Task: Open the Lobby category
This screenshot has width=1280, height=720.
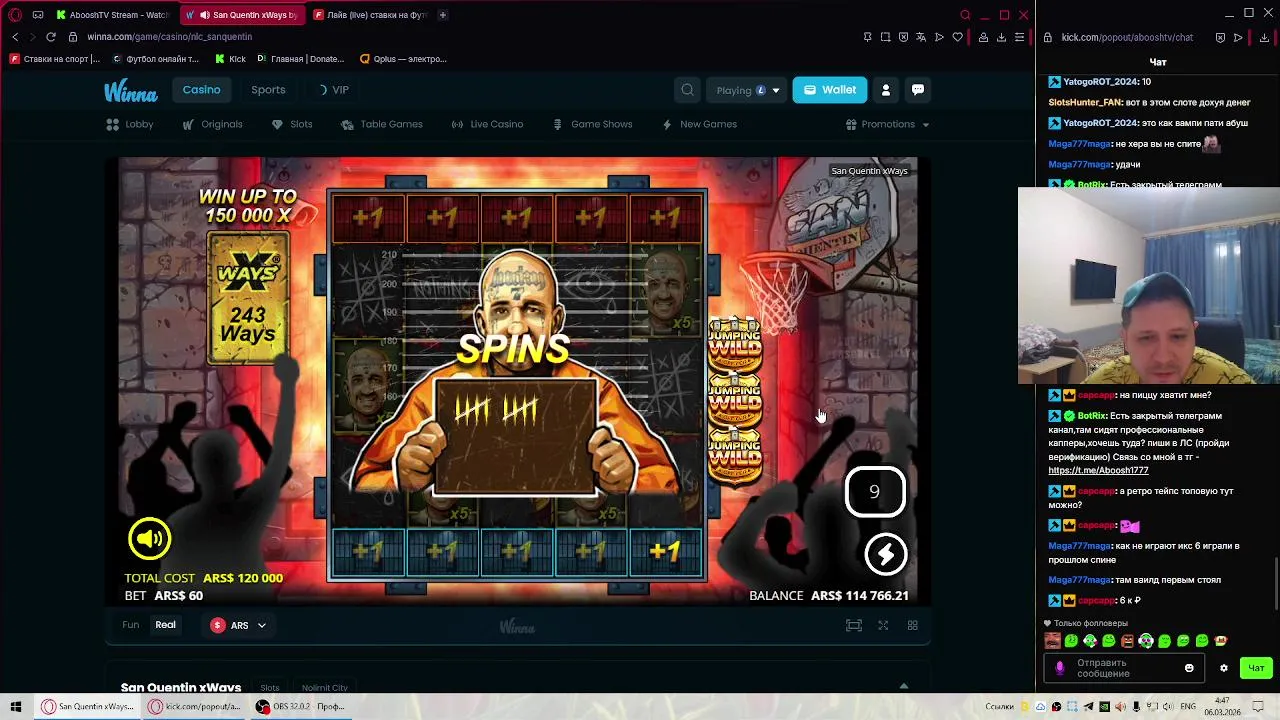Action: pos(130,124)
